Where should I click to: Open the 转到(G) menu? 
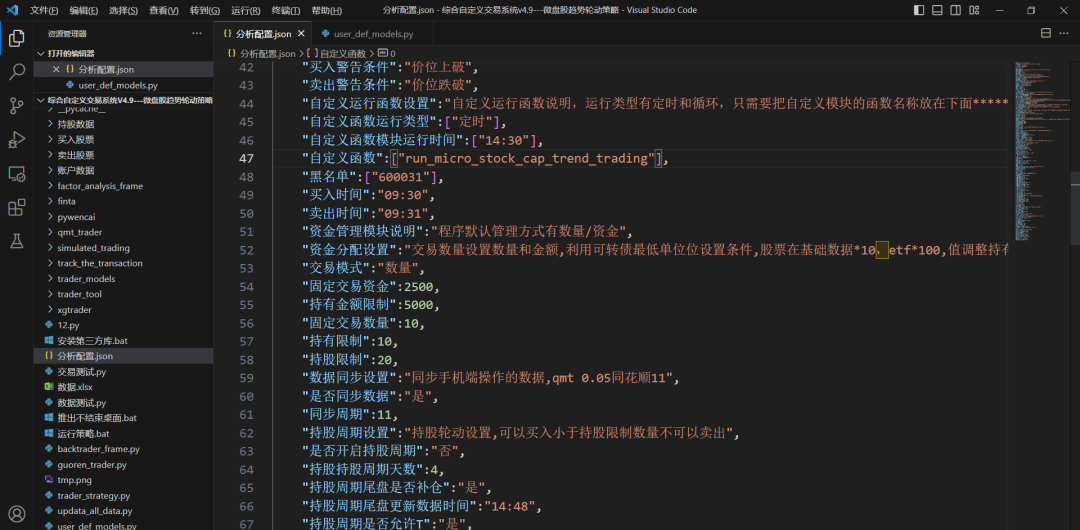205,10
